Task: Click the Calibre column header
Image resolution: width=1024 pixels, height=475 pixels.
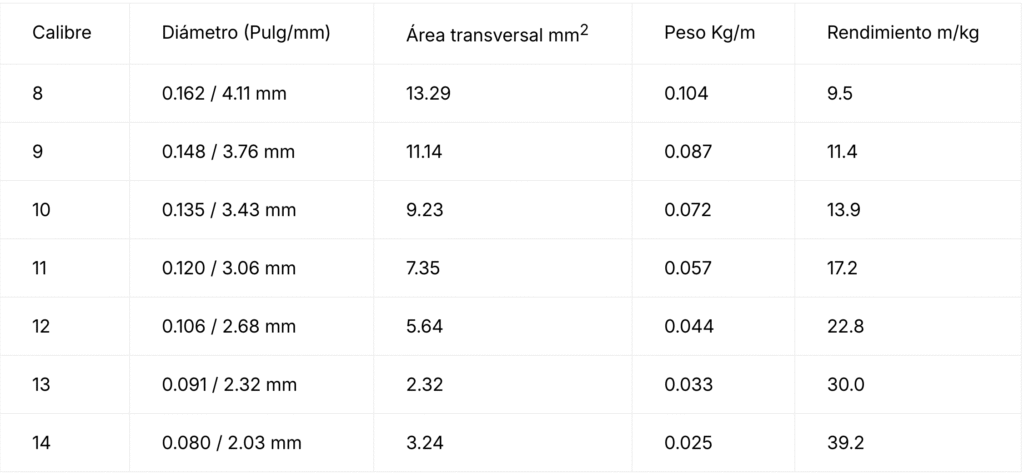Action: [x=61, y=33]
